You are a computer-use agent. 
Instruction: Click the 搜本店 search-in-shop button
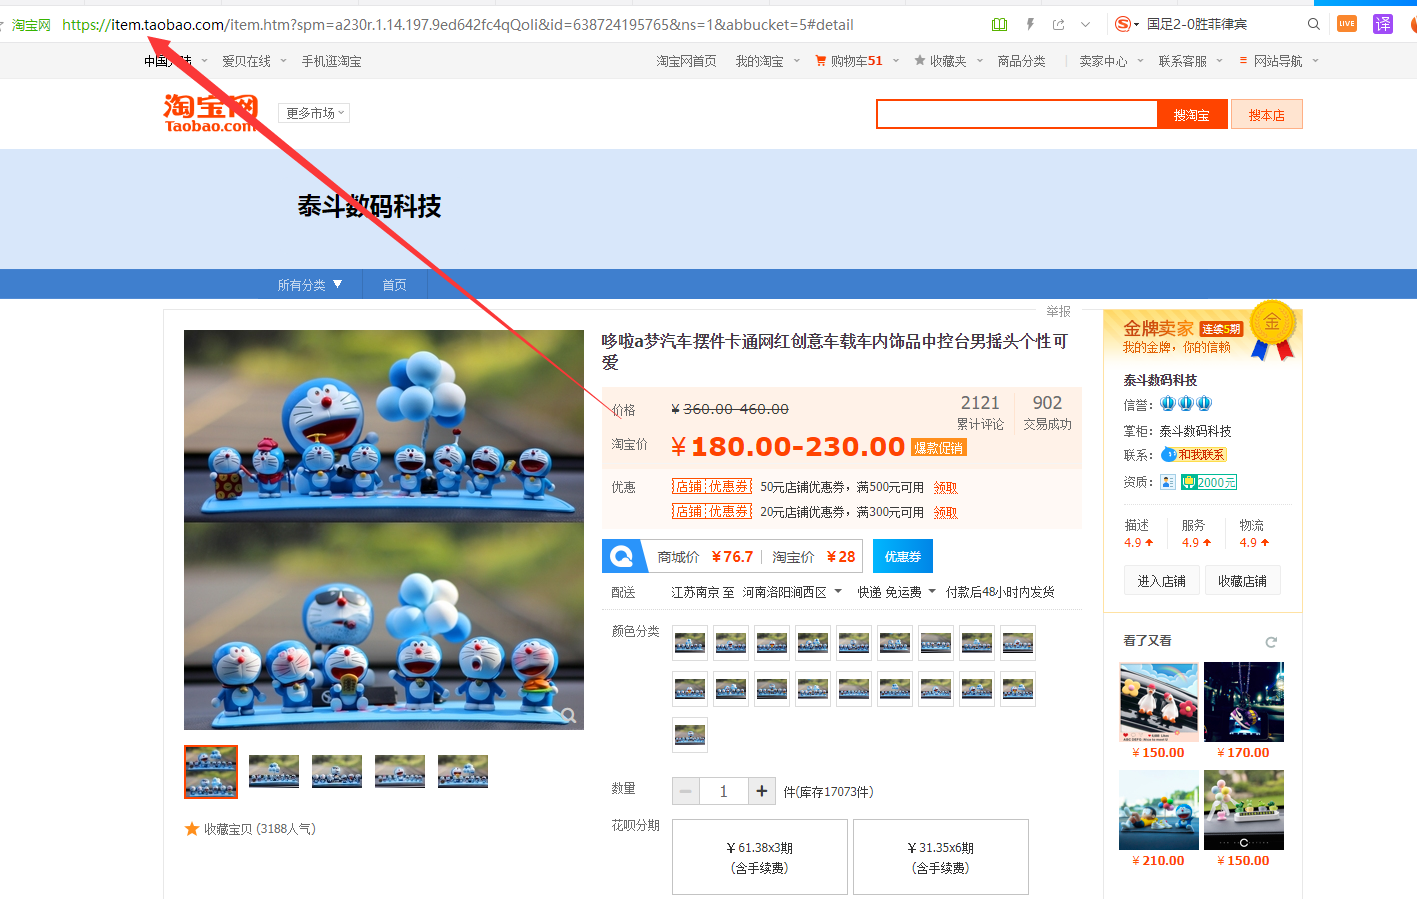[1266, 114]
